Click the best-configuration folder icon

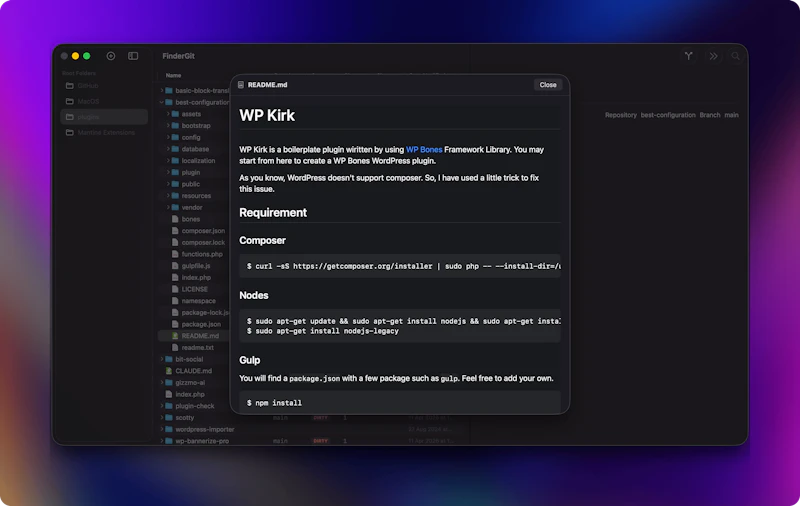click(169, 103)
